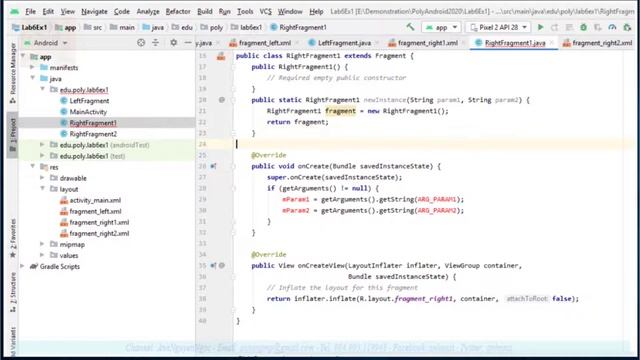This screenshot has width=640, height=360.
Task: Expand the edu.poly.lab6ex1 (test) package
Action: pyautogui.click(x=42, y=156)
